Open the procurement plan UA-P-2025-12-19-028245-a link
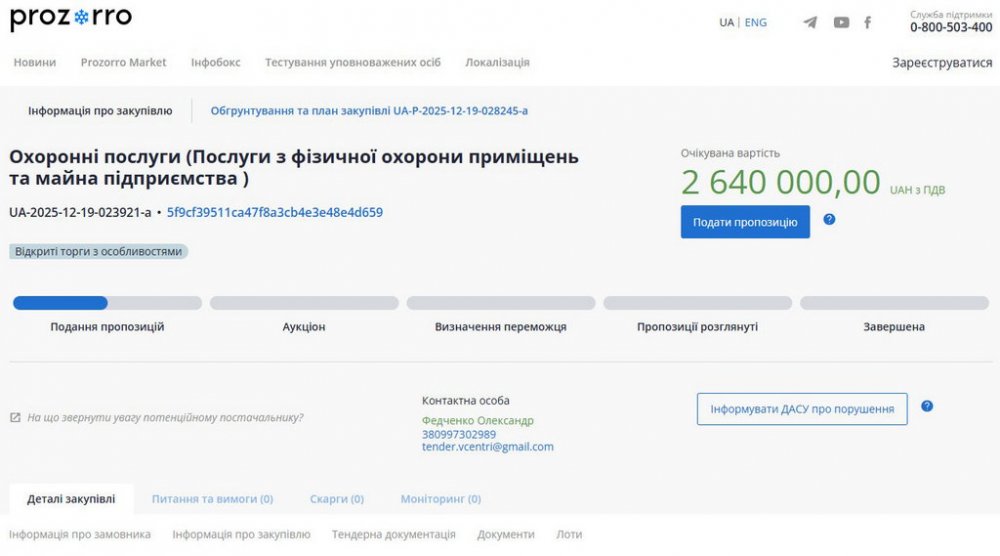 click(369, 111)
